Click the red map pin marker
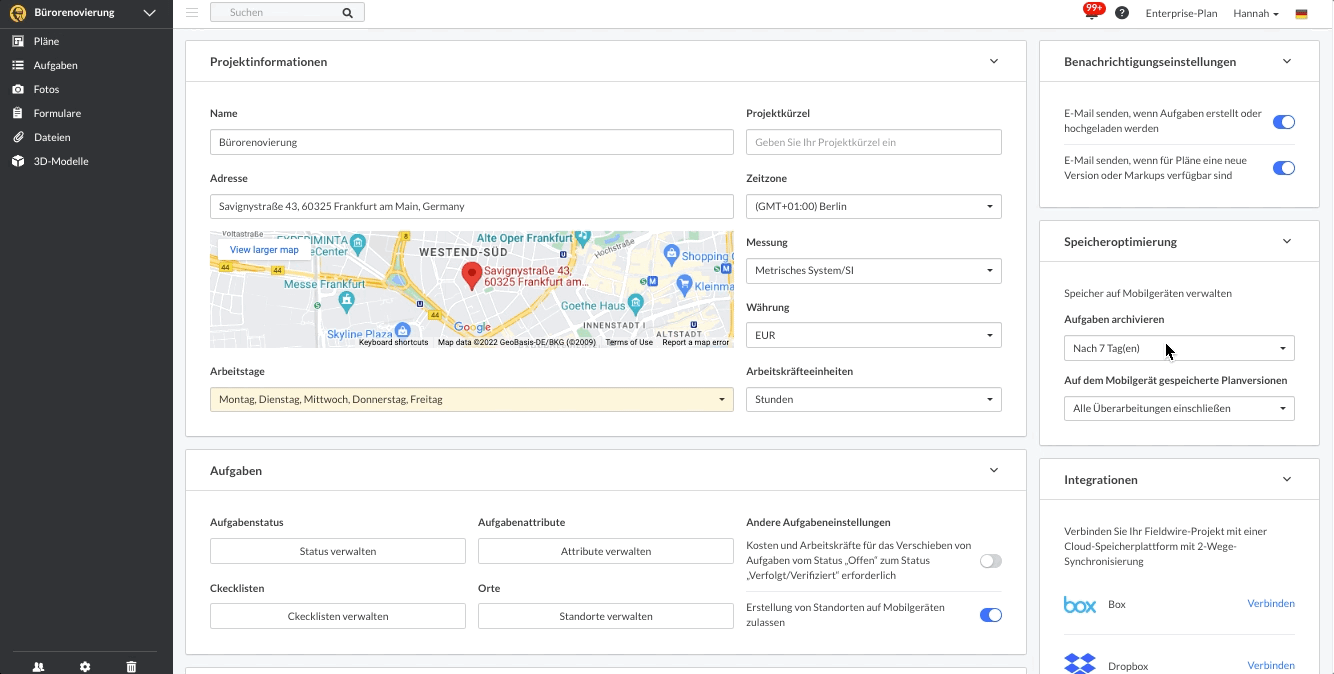Viewport: 1334px width, 674px height. point(471,276)
